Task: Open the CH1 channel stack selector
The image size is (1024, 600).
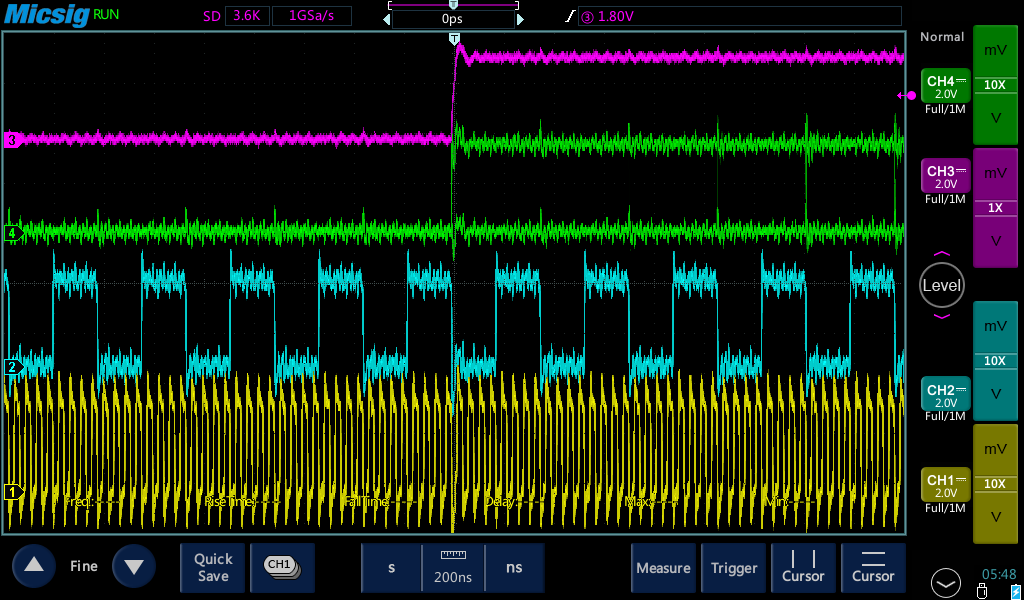Action: pos(281,567)
